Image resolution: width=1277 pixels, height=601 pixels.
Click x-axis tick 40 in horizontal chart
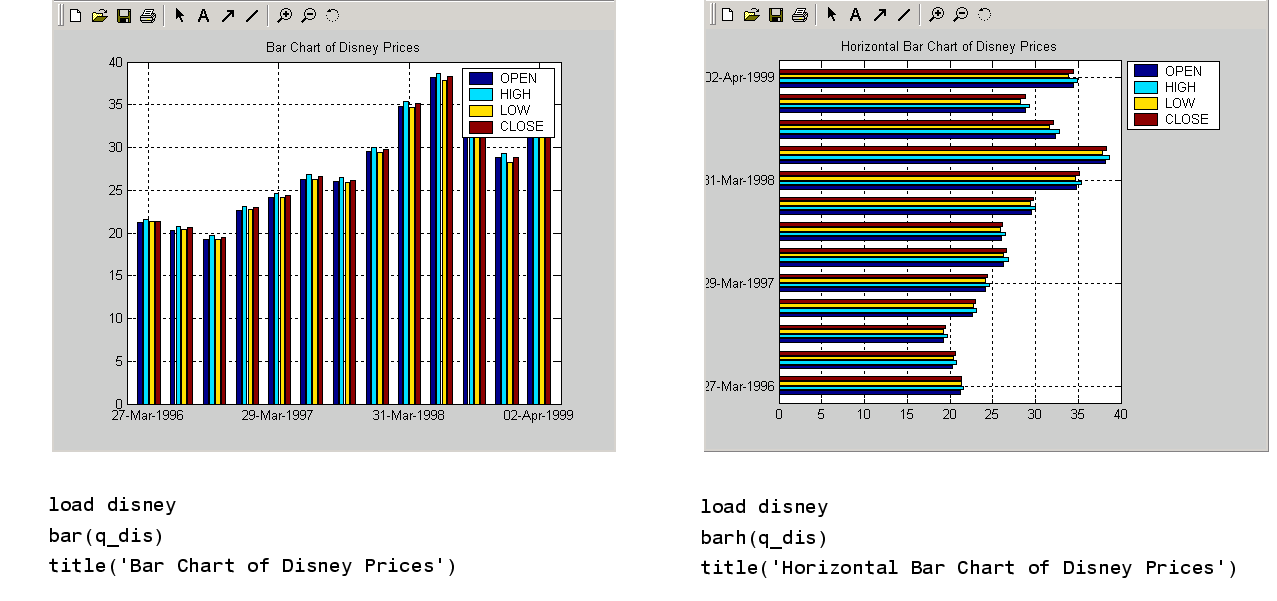coord(1120,413)
